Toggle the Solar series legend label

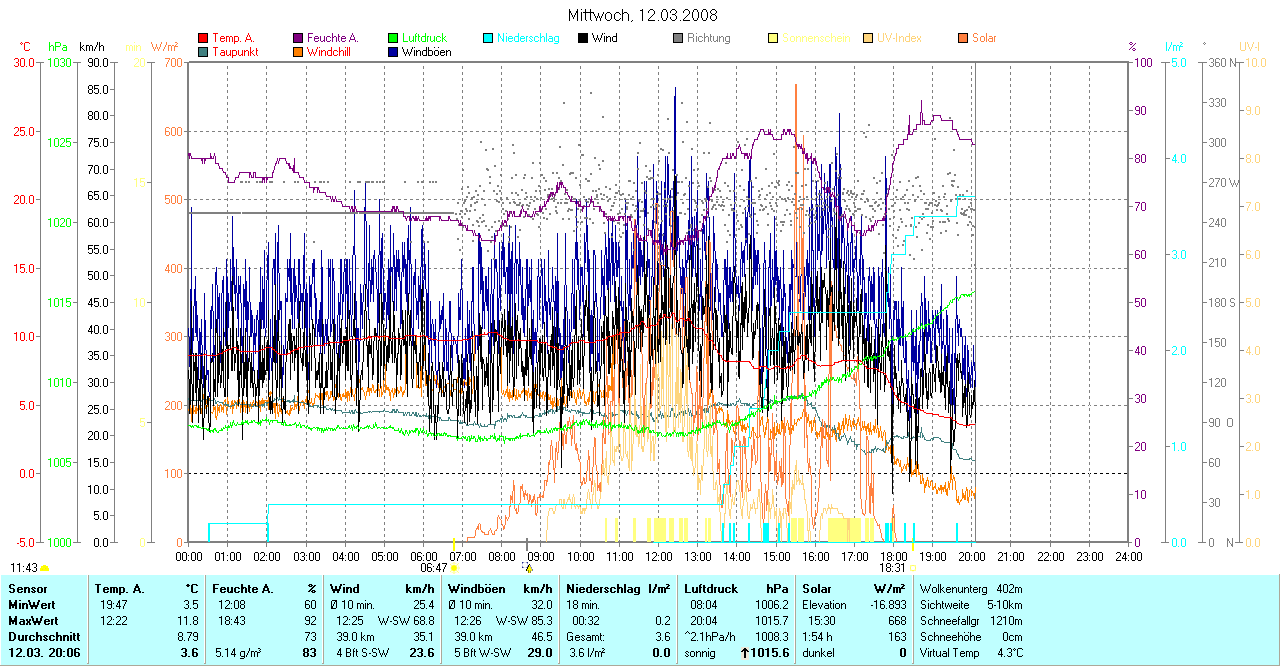984,38
